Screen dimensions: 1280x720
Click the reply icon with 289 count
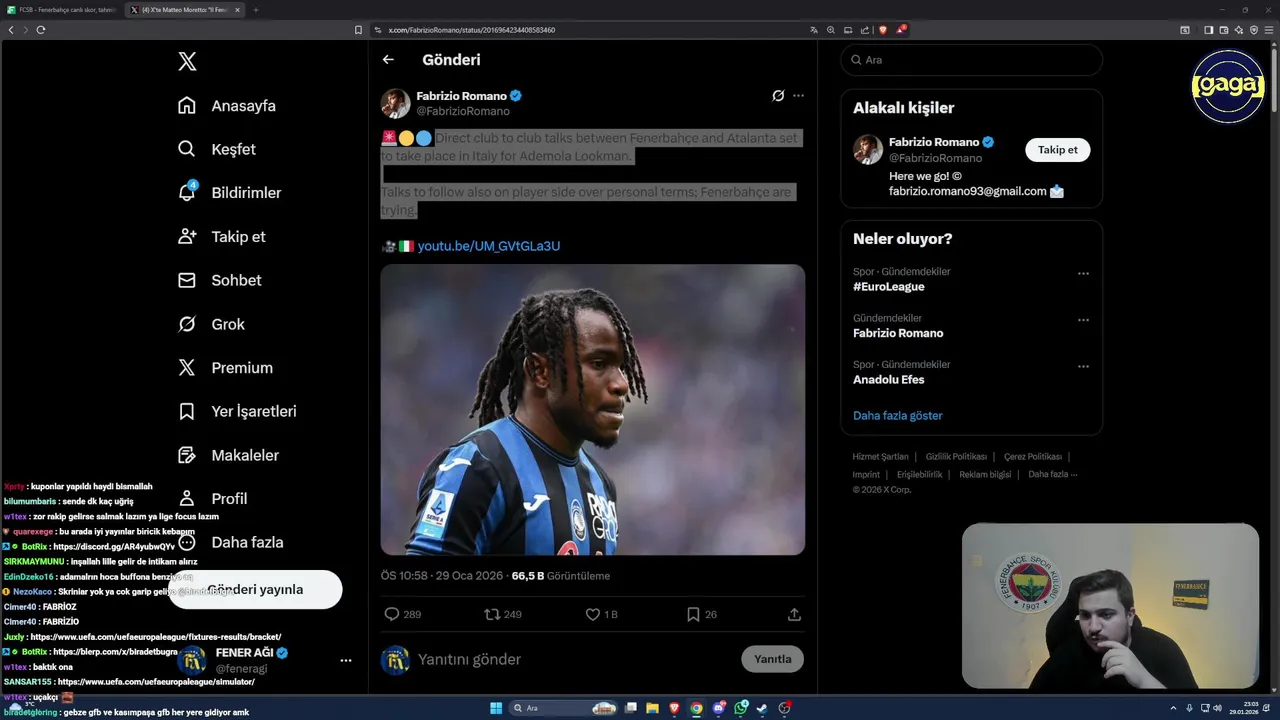[x=392, y=614]
